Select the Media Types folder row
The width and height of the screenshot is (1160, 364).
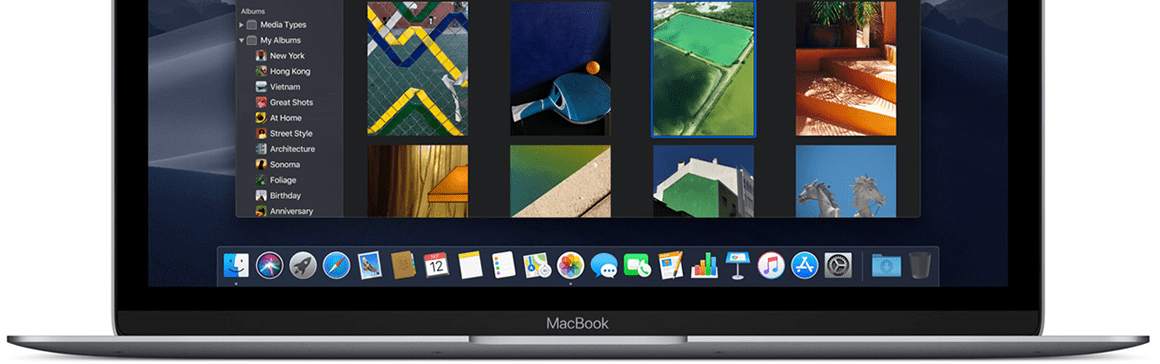coord(290,24)
